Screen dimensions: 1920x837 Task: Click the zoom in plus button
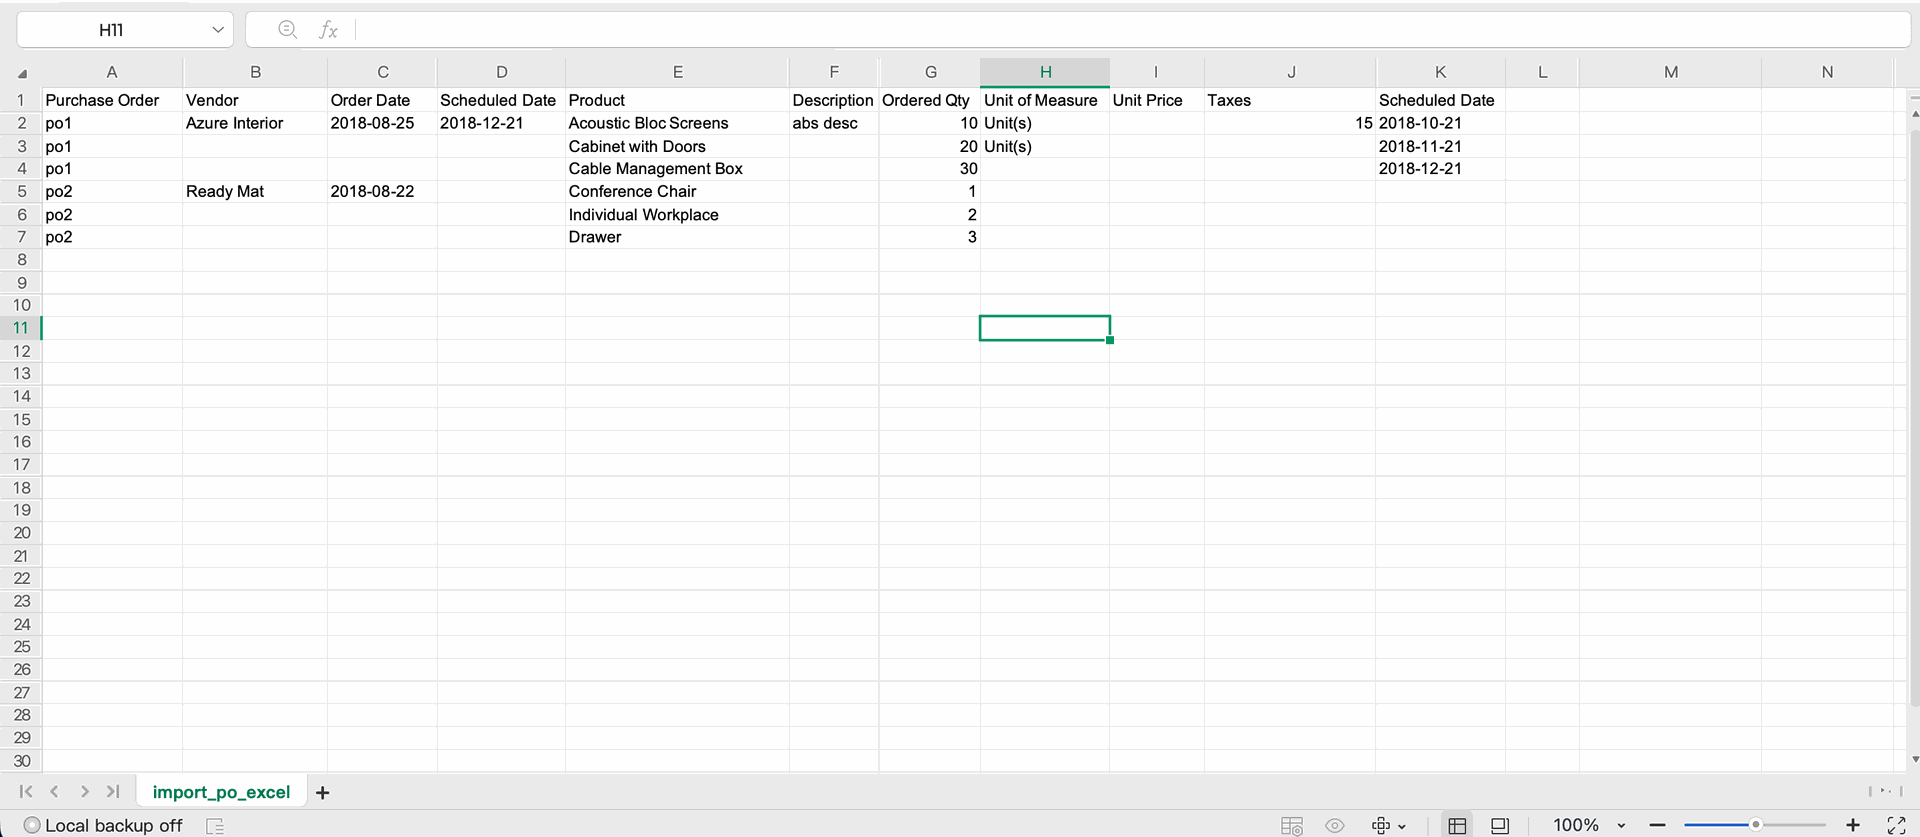click(1853, 825)
